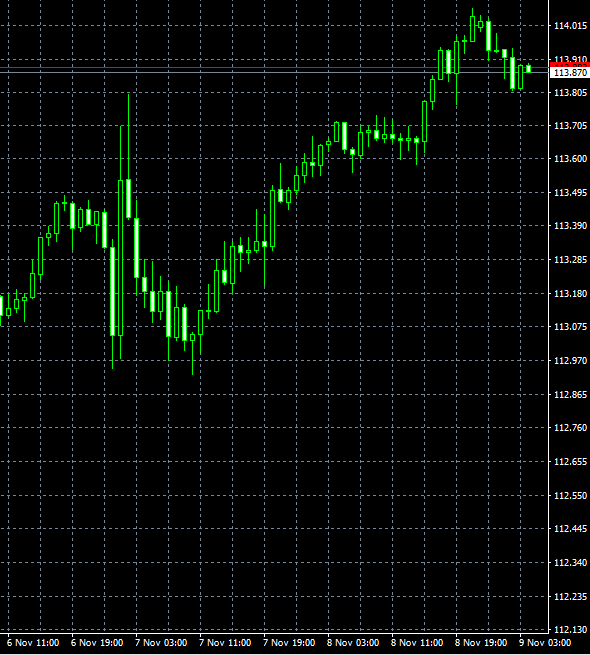Click the 112.550 price level label

tap(570, 496)
